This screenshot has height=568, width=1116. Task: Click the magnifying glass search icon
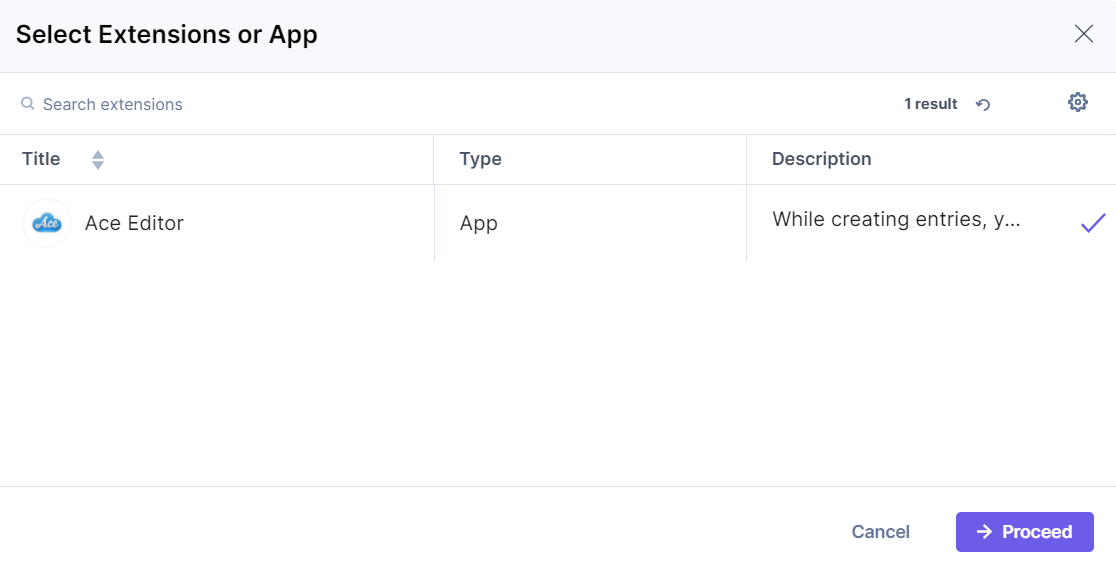tap(28, 104)
